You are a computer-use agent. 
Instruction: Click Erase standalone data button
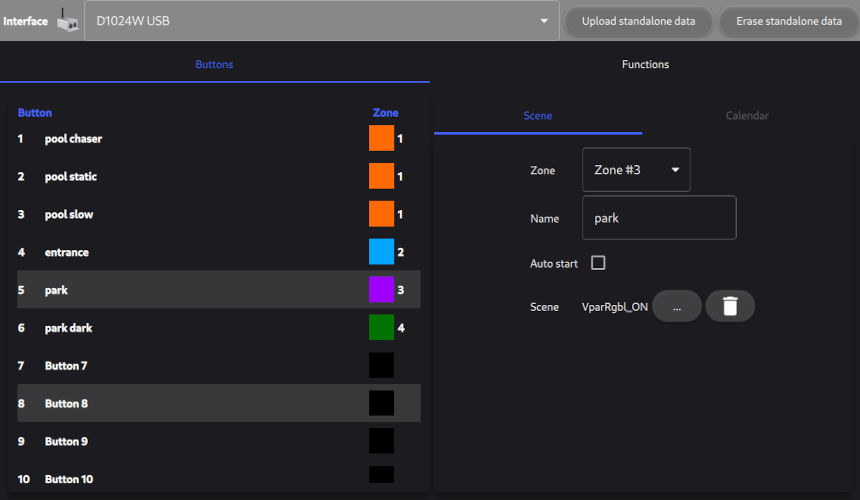point(789,21)
